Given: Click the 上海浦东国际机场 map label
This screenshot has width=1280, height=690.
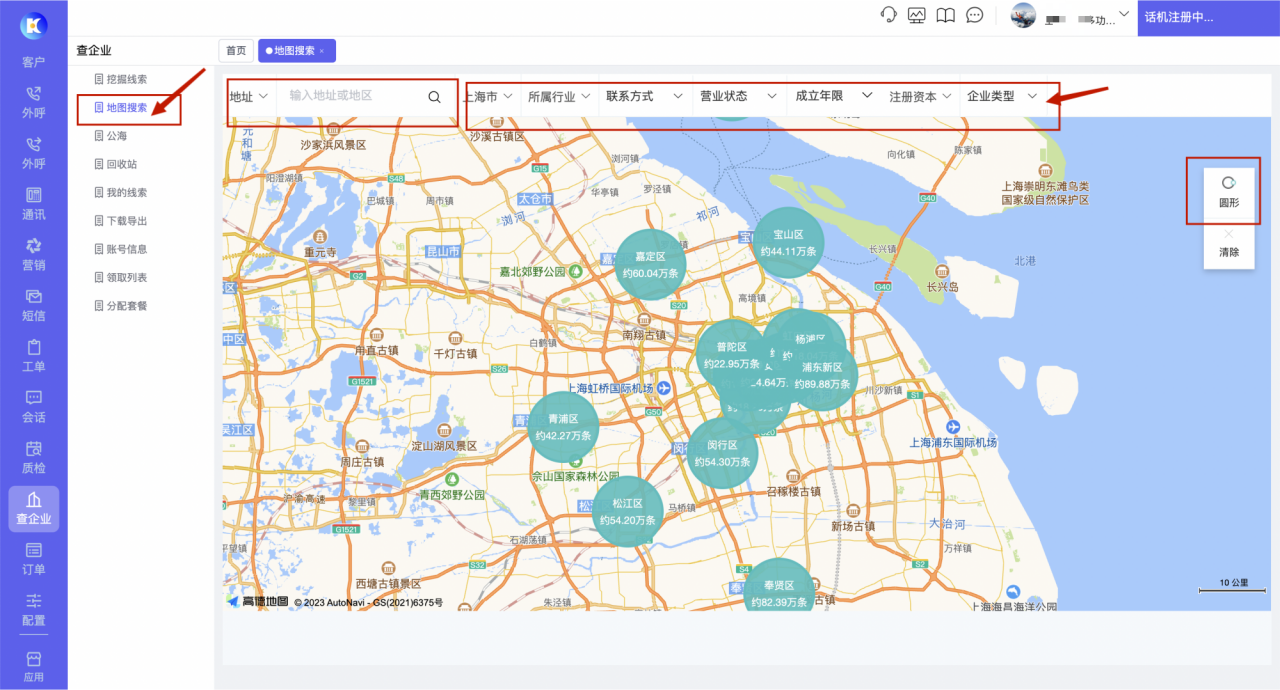Looking at the screenshot, I should 952,442.
